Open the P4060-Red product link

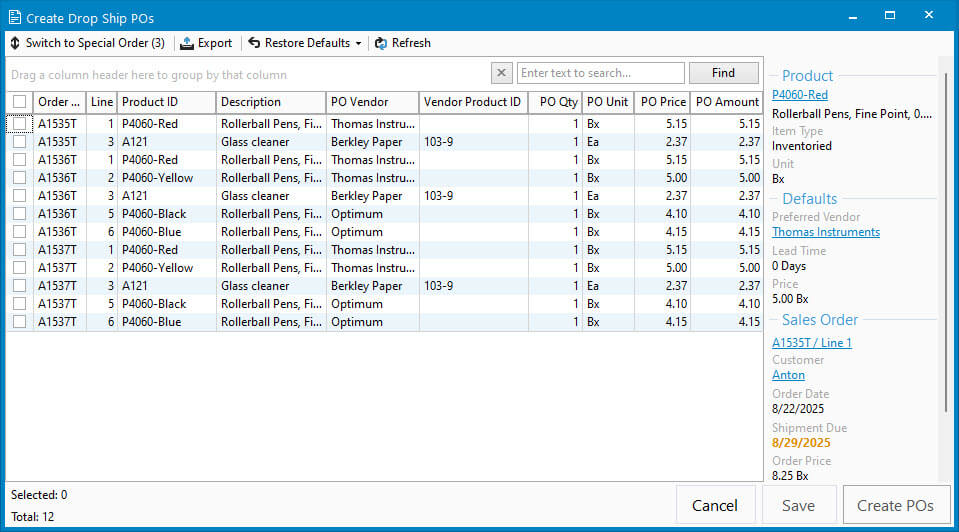pos(800,95)
